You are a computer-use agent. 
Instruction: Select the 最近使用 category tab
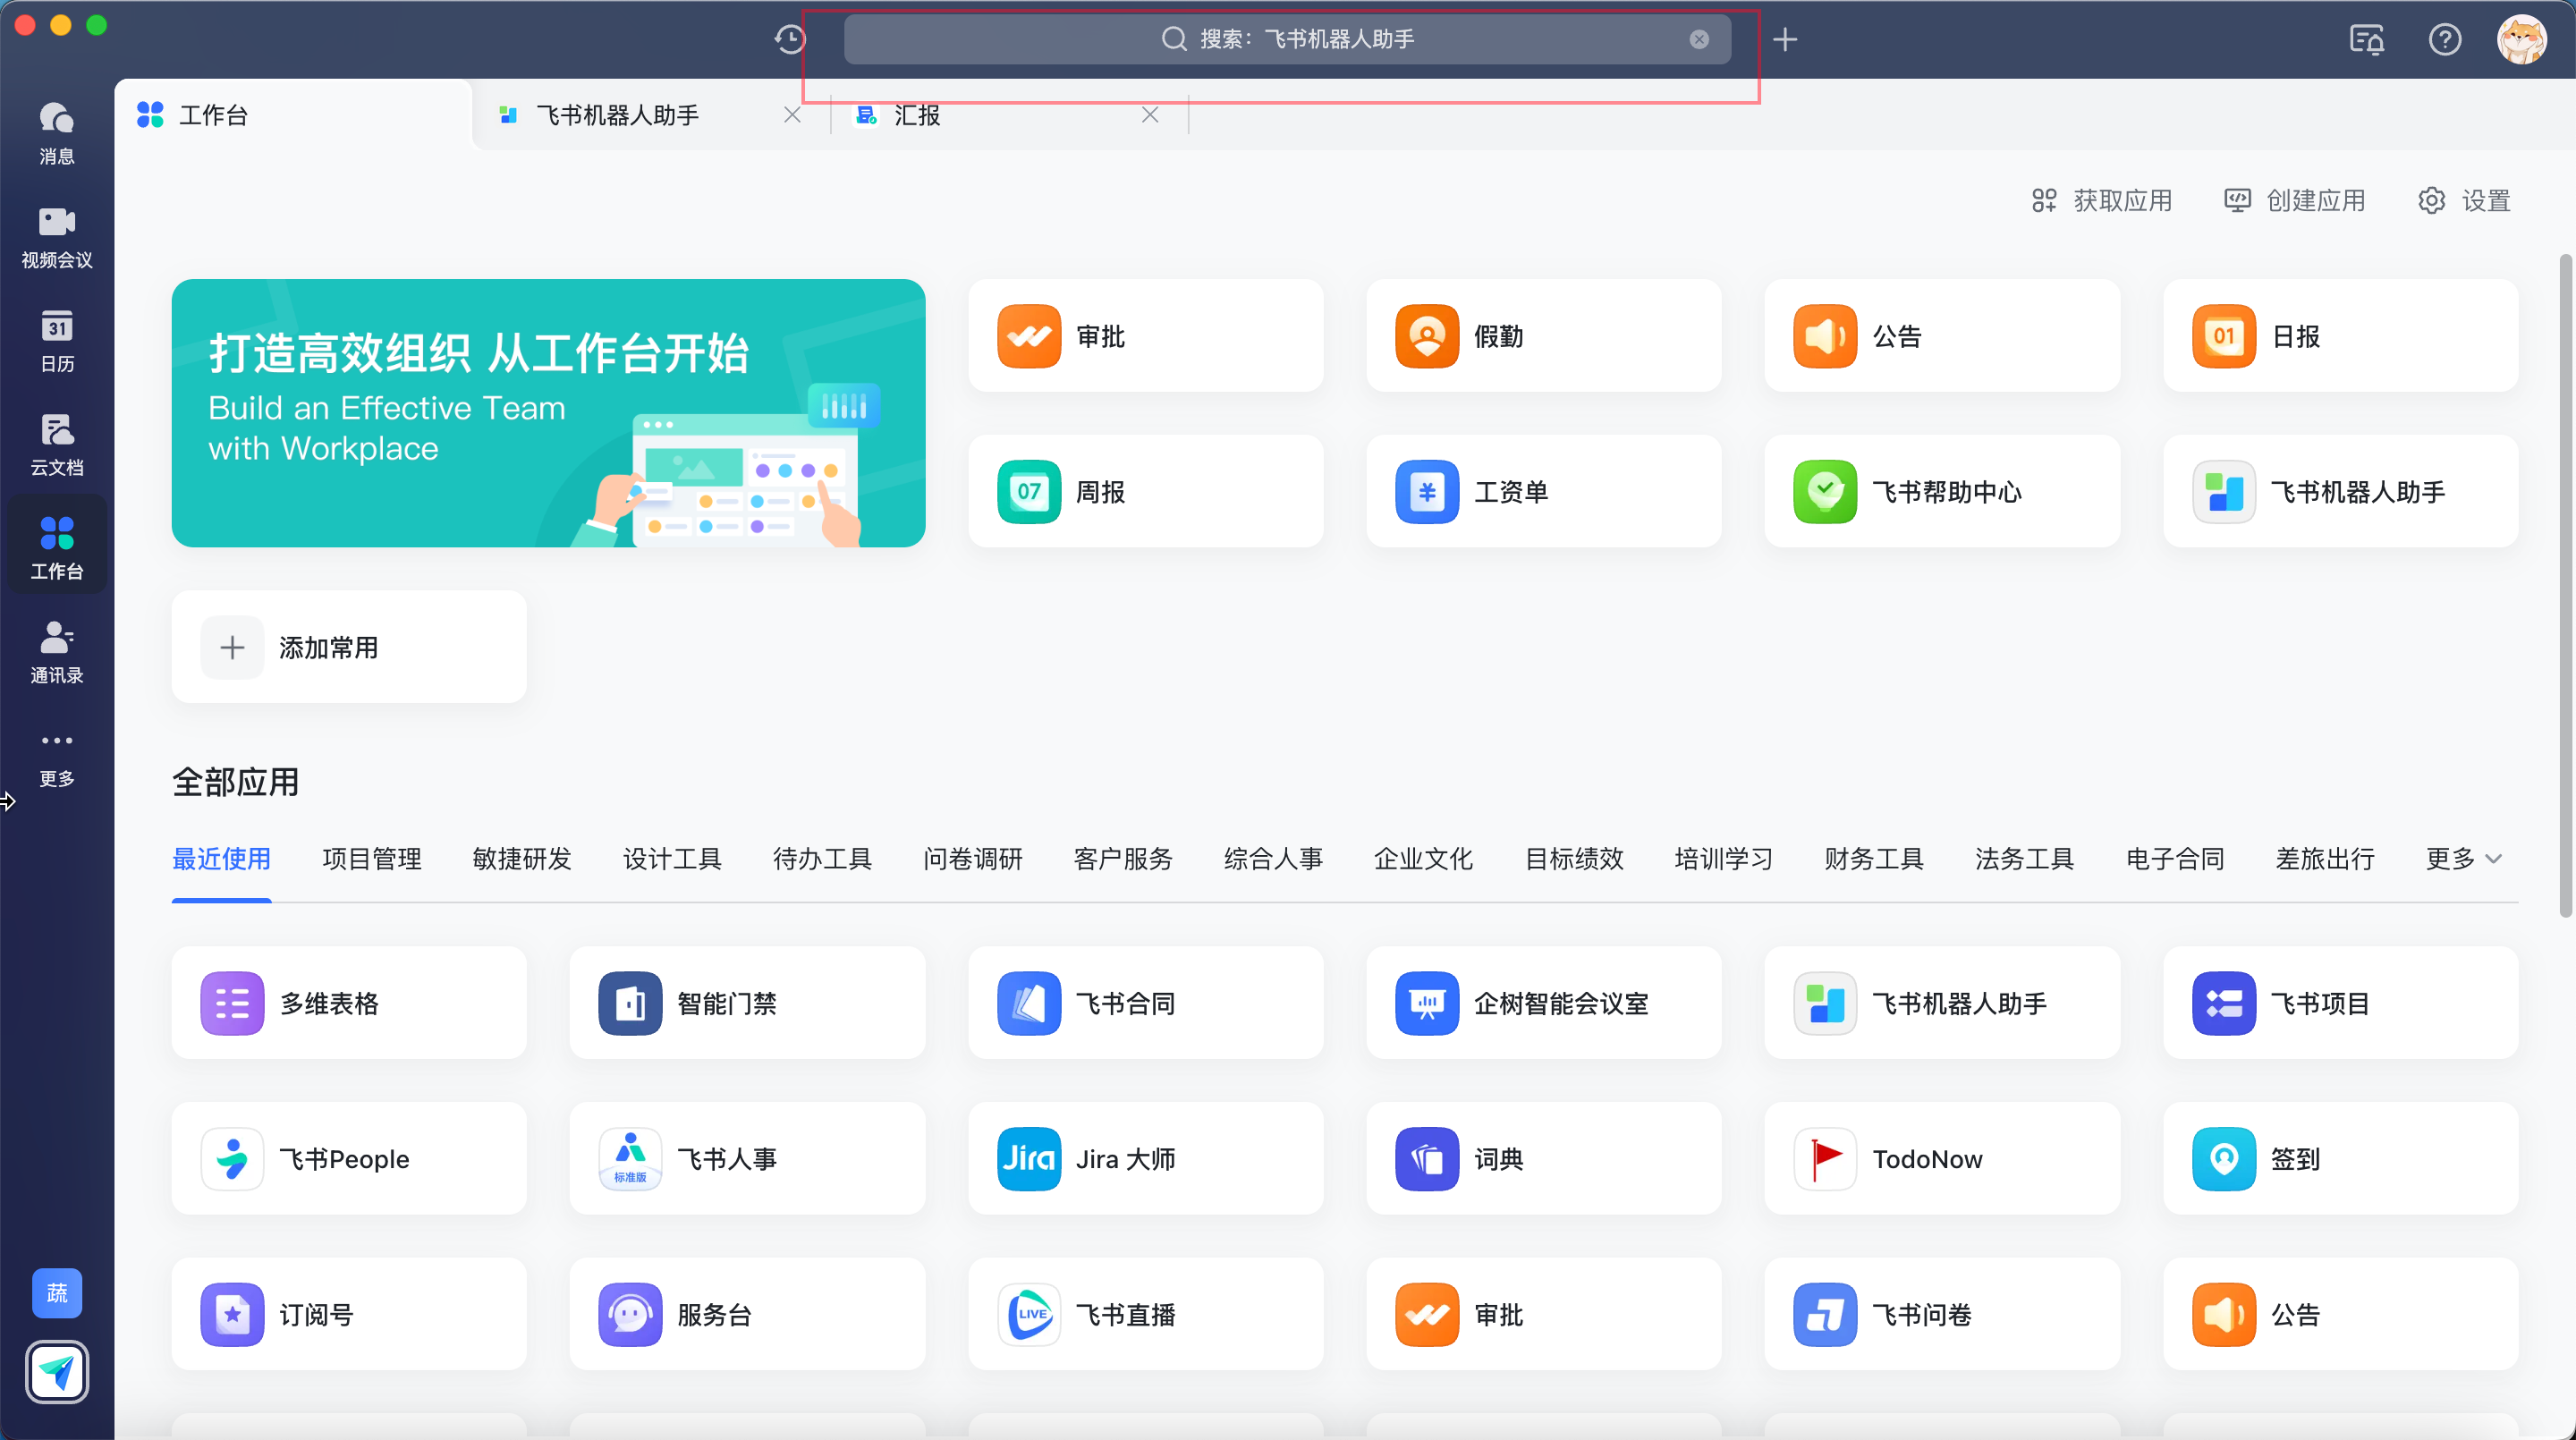(221, 859)
